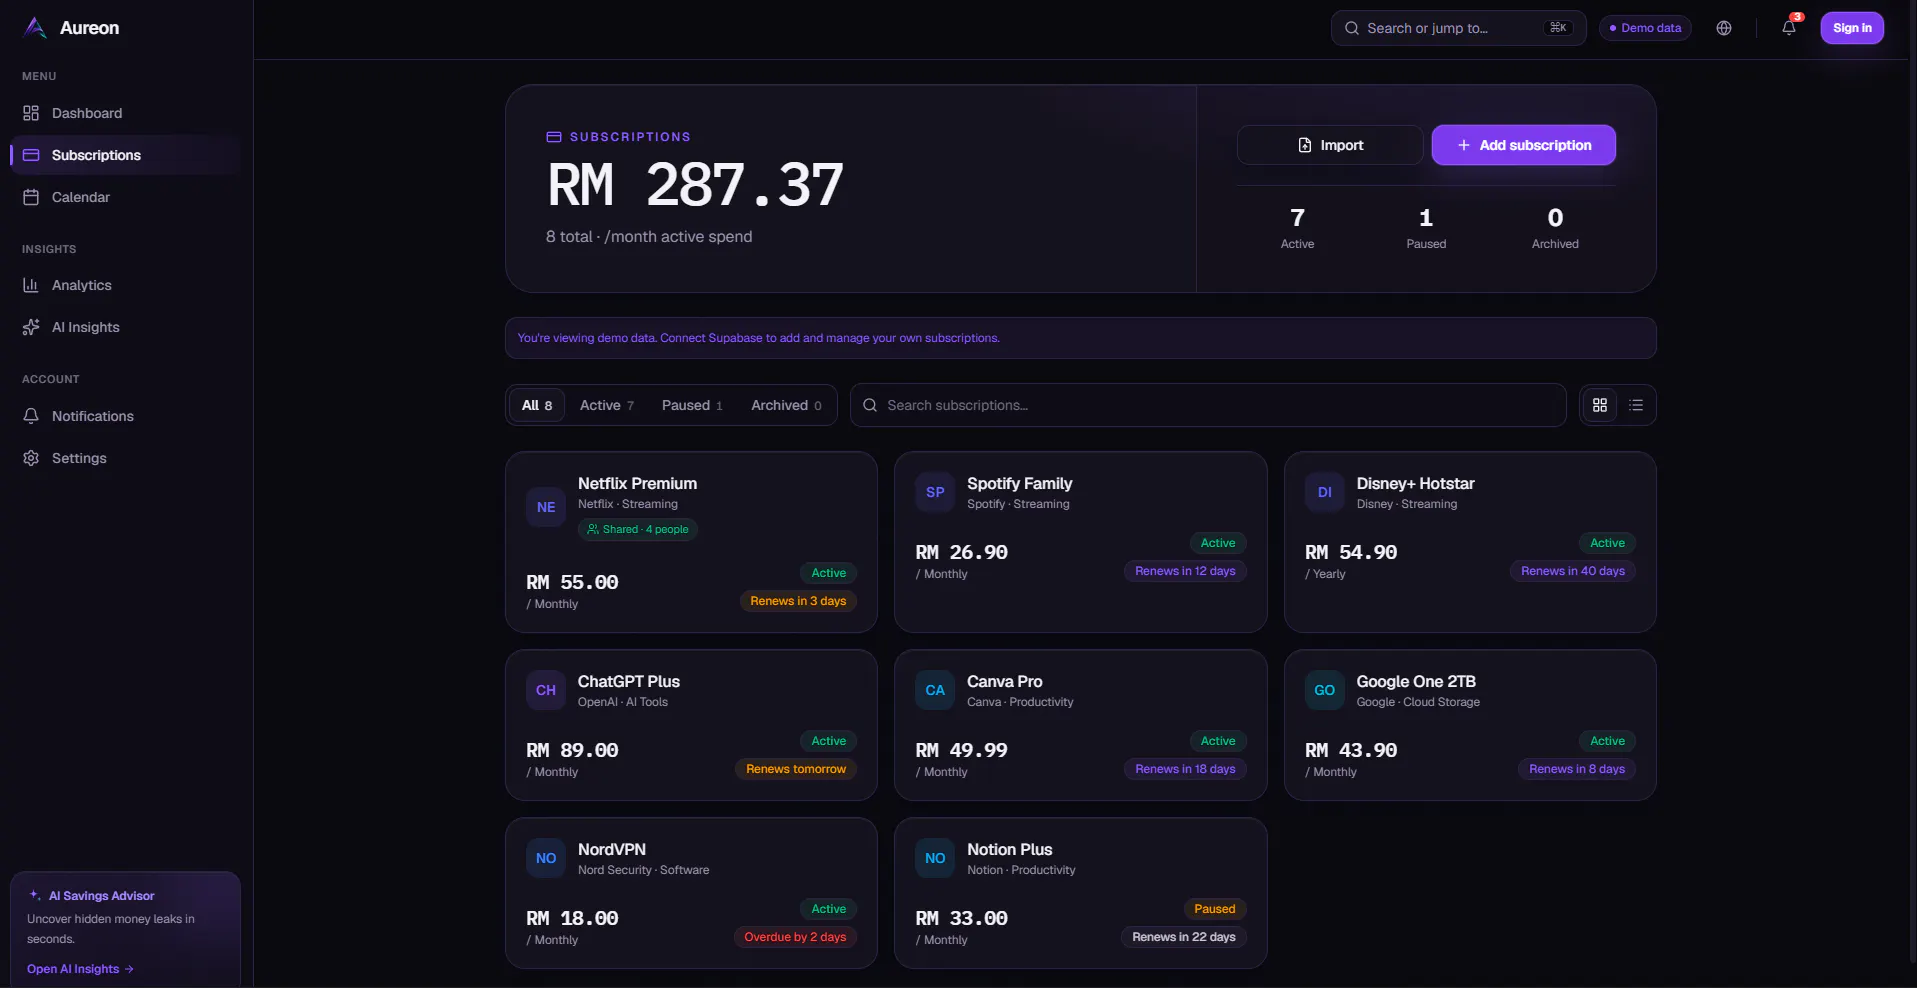Open the NordVPN card title
The width and height of the screenshot is (1917, 988).
coord(611,849)
